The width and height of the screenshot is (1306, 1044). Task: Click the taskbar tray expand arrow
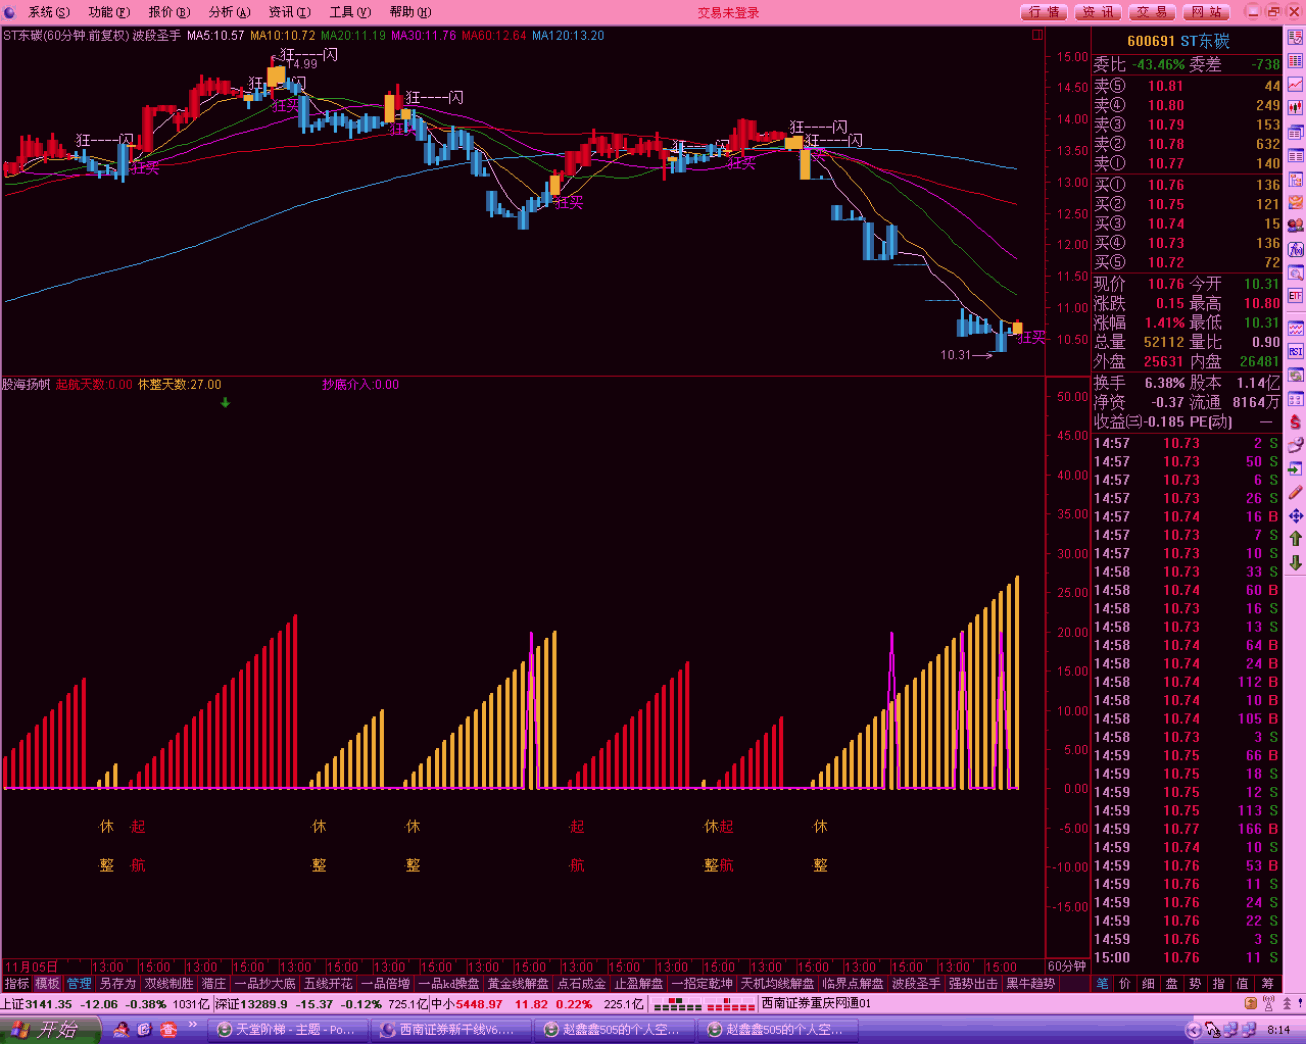(x=1193, y=1030)
